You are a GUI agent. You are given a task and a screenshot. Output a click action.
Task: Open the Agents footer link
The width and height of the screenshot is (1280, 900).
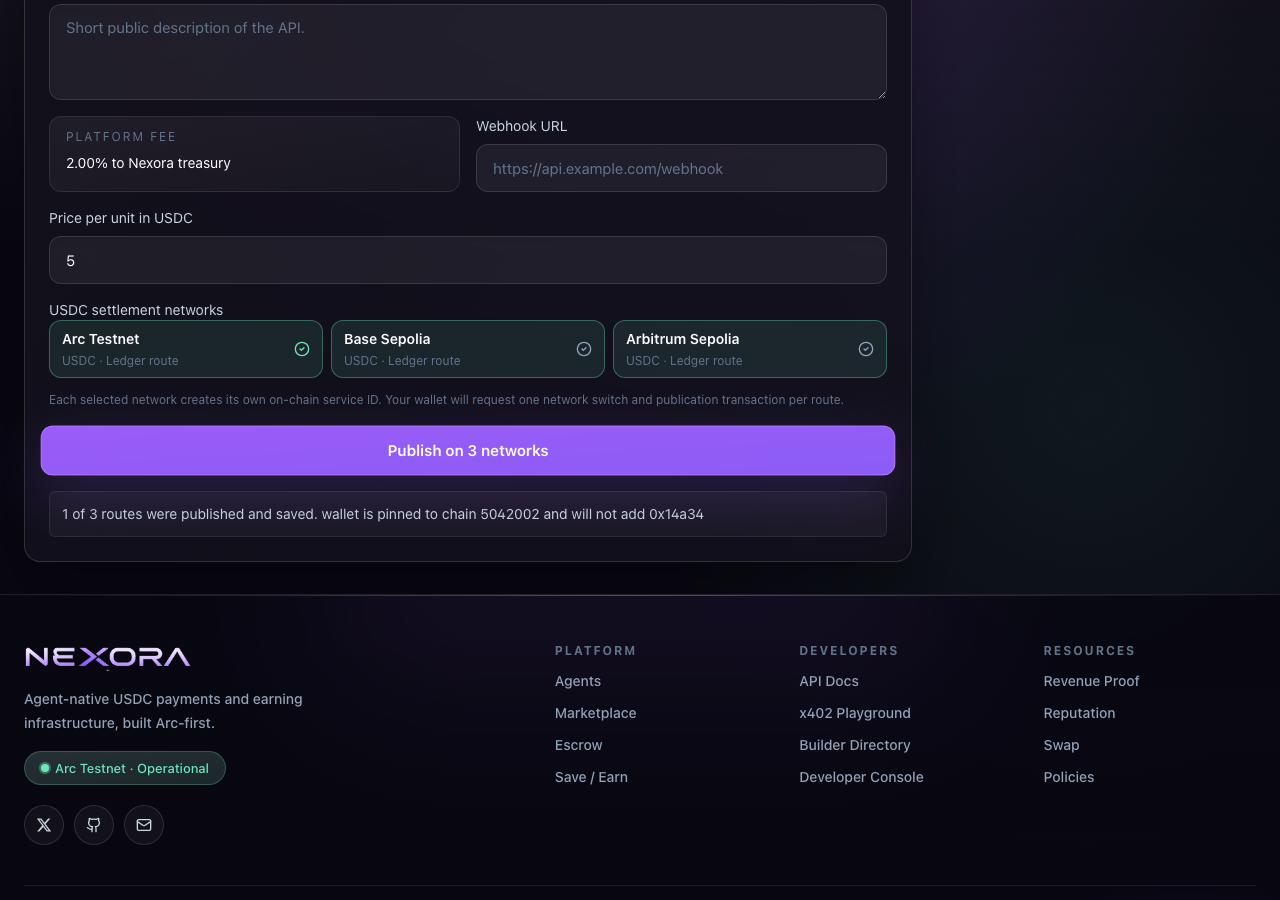tap(578, 681)
